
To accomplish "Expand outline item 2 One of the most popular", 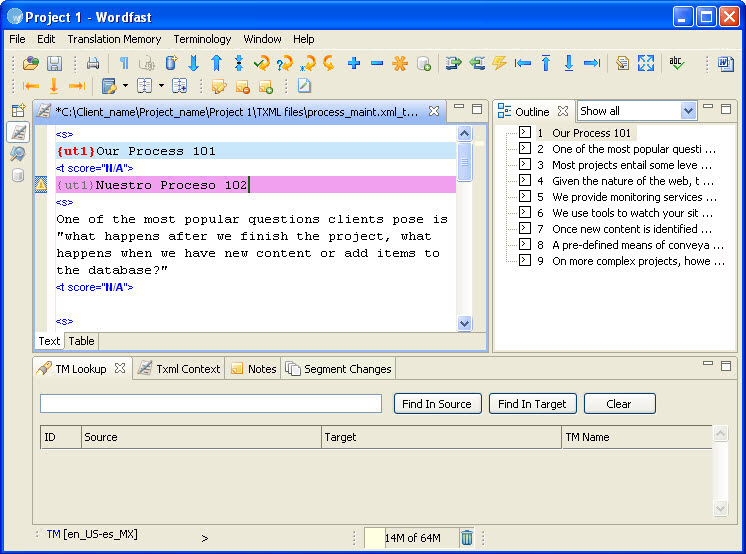I will coord(524,148).
